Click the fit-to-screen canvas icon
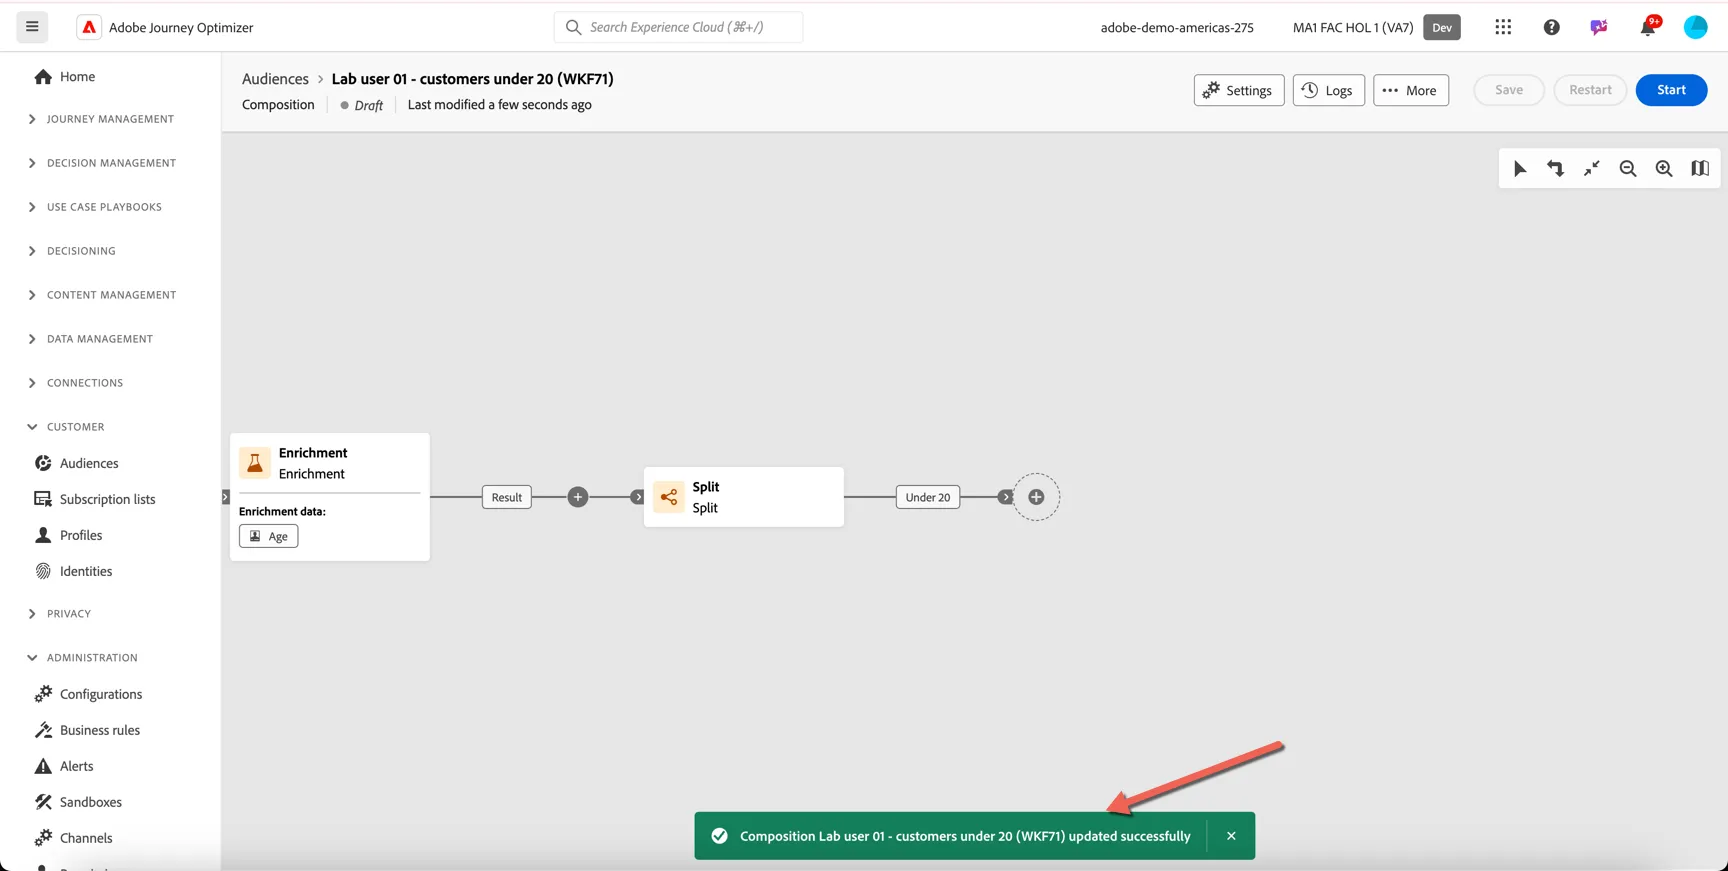1728x871 pixels. 1592,168
